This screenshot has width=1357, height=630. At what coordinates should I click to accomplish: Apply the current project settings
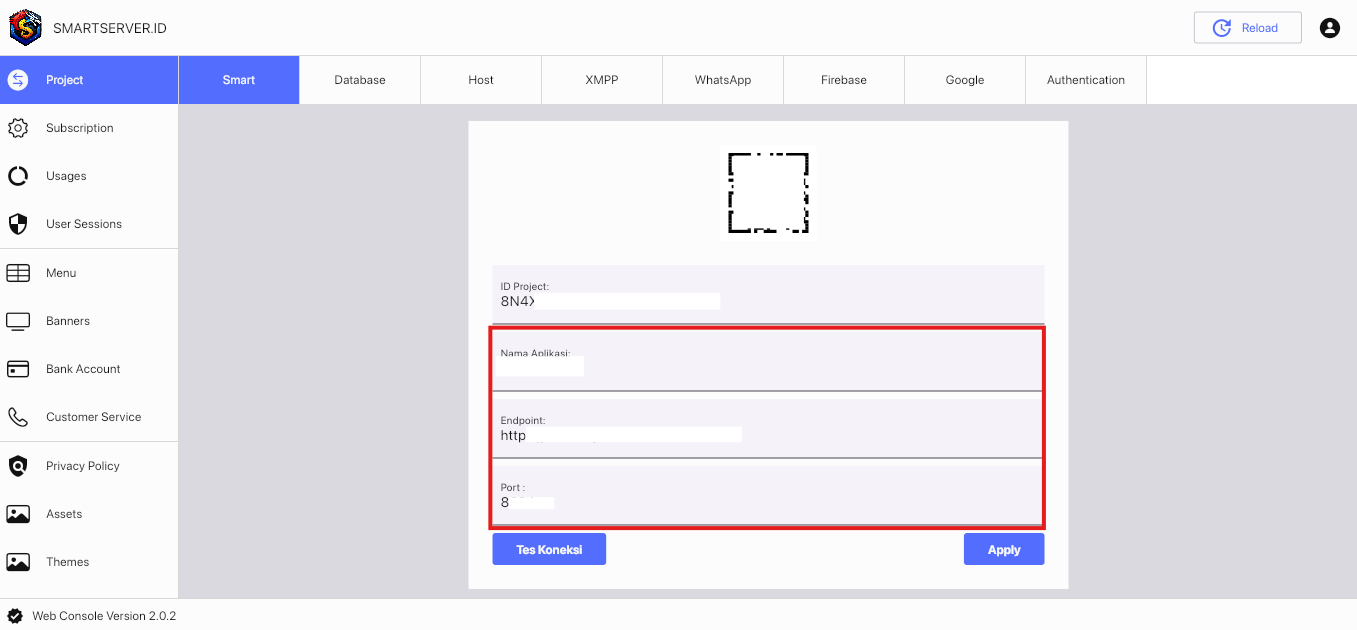(1004, 548)
